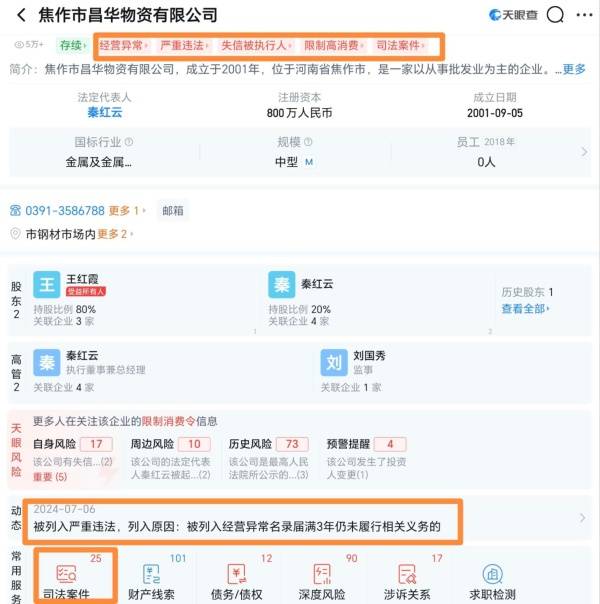The image size is (600, 604).
Task: Open 求职检测 service icon
Action: 492,577
